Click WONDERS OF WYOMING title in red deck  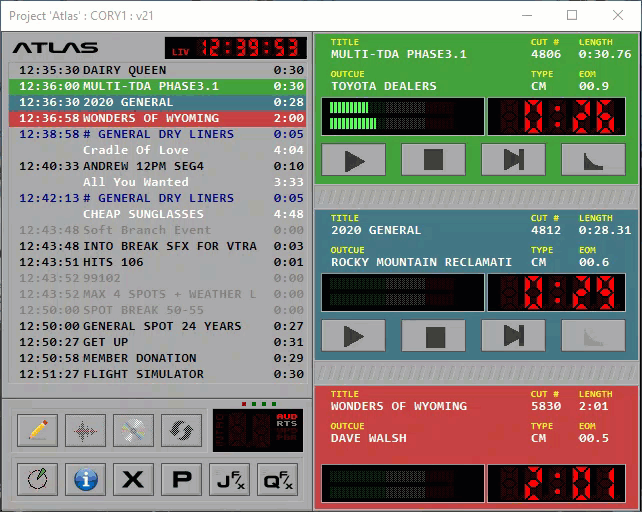(399, 406)
